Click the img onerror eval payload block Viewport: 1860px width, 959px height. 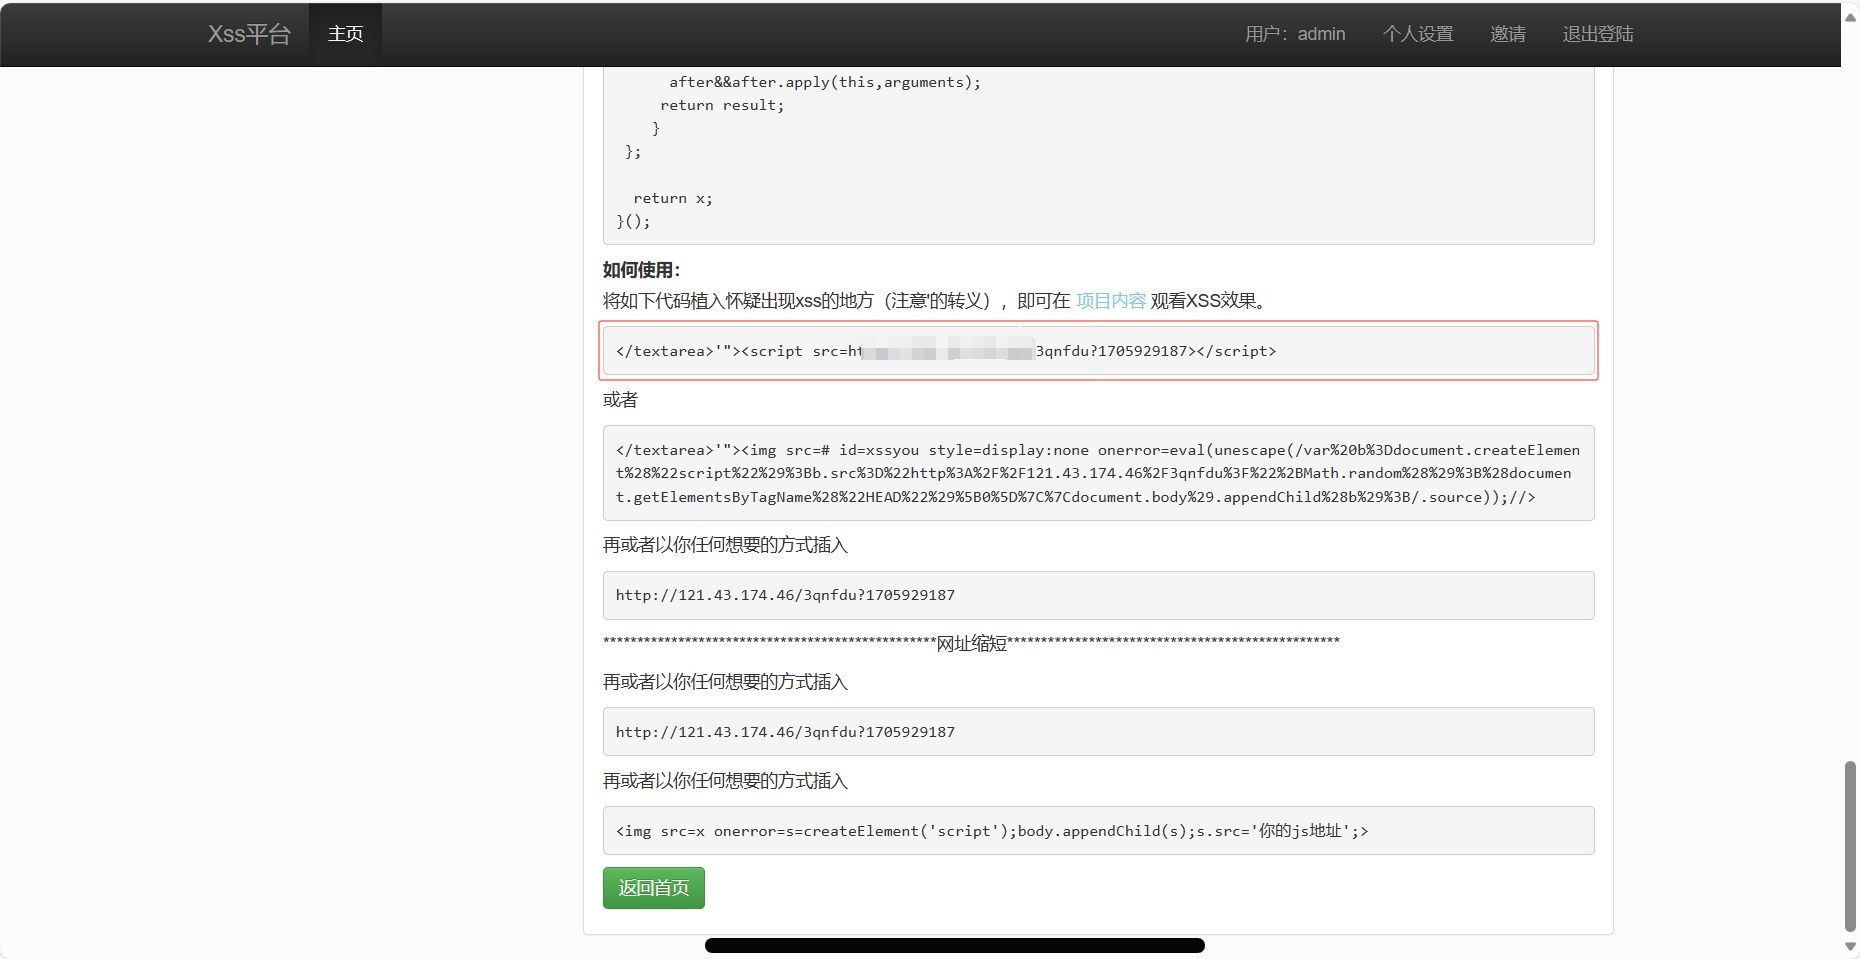point(1098,473)
